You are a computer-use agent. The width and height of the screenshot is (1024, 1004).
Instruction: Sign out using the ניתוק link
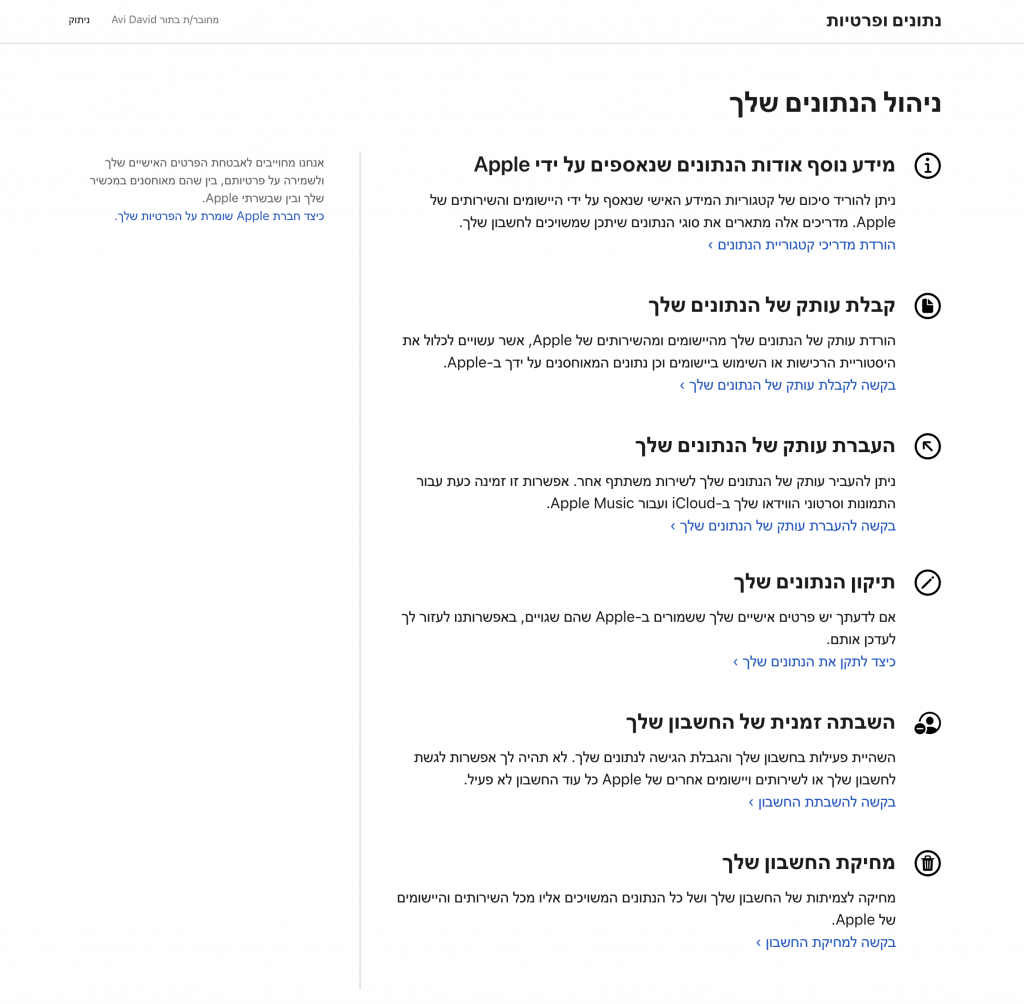[x=79, y=20]
